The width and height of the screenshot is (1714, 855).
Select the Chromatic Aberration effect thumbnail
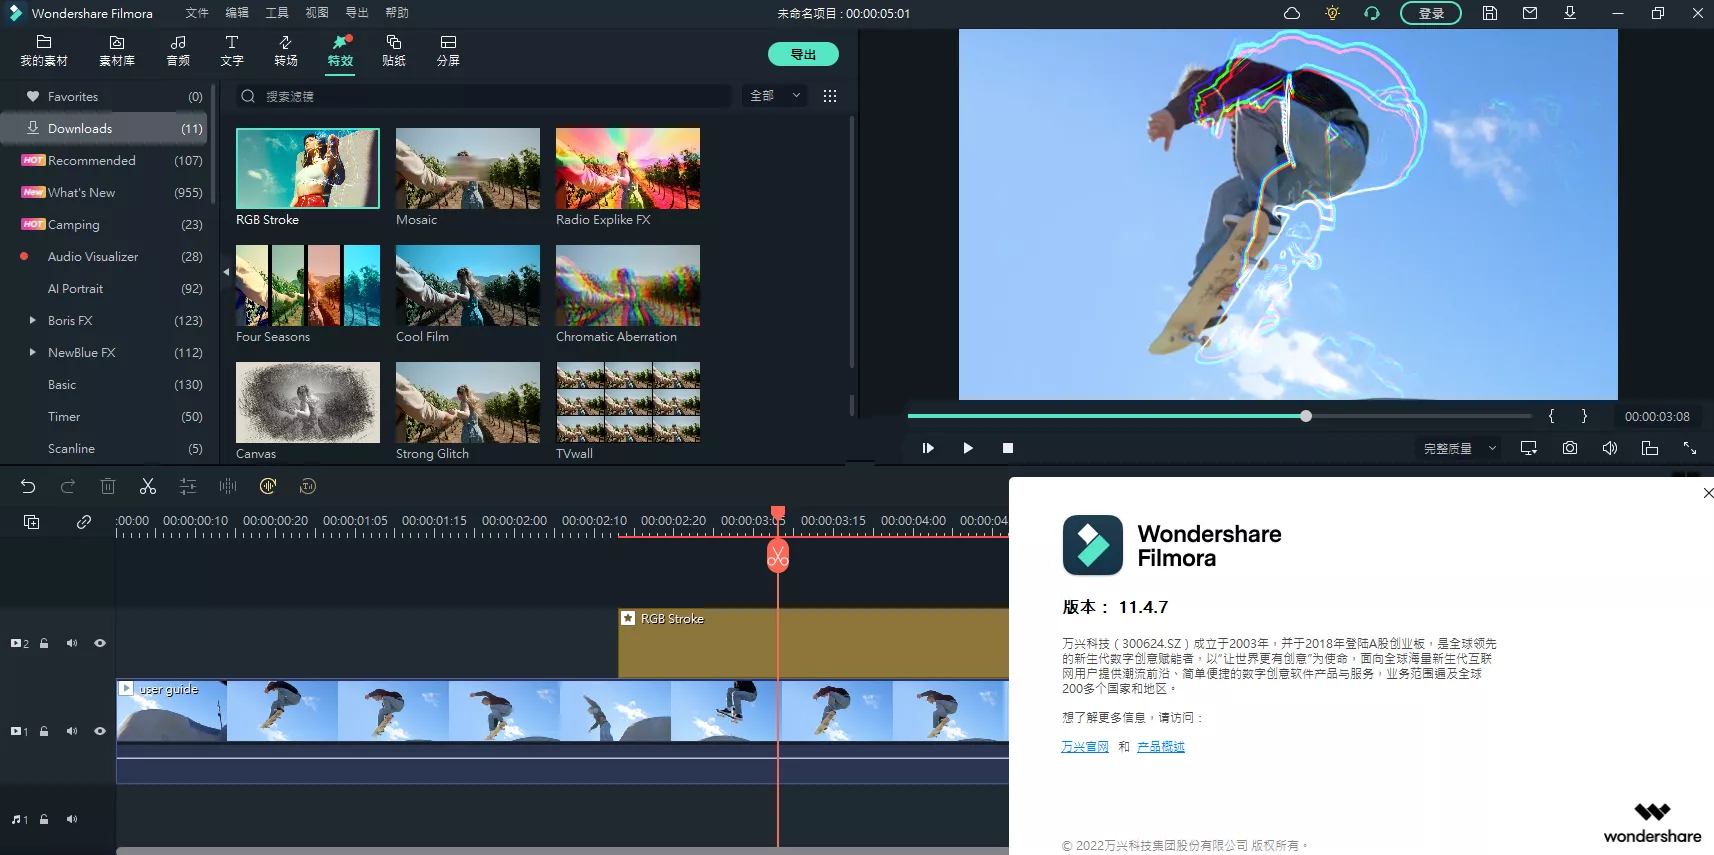[x=628, y=285]
